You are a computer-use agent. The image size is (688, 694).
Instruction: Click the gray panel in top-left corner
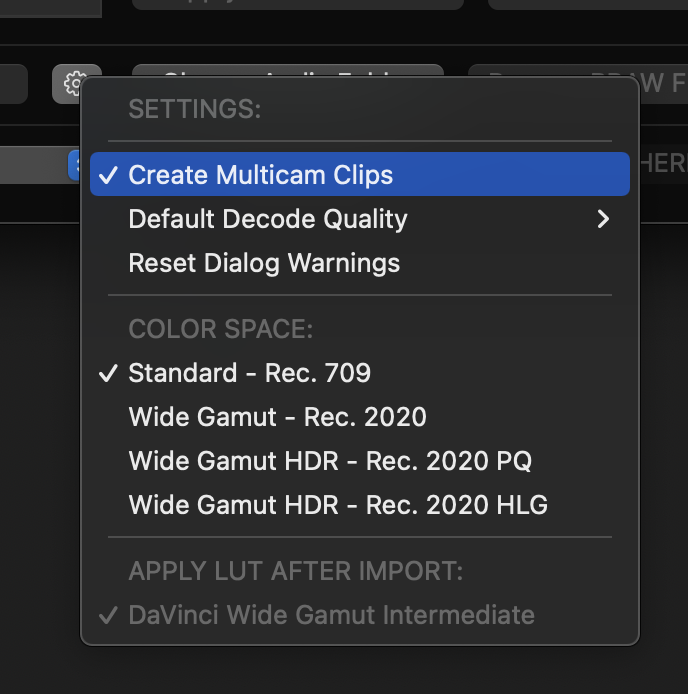[50, 7]
